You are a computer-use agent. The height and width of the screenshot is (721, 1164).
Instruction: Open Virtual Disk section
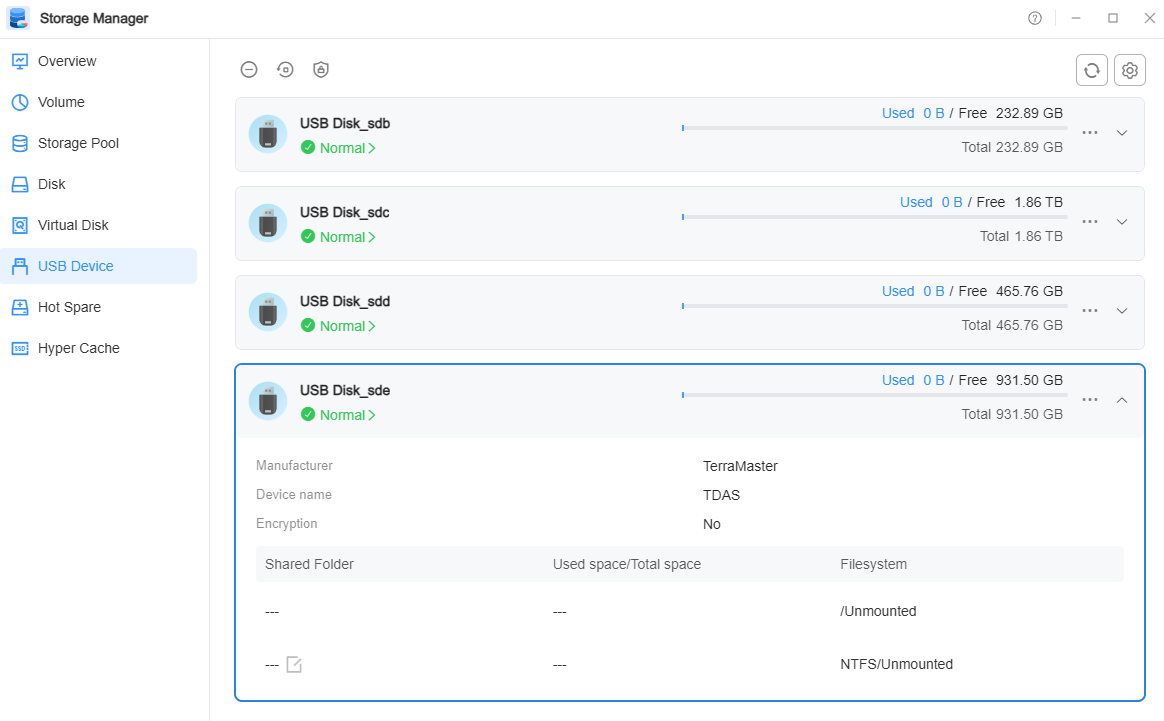(x=99, y=225)
